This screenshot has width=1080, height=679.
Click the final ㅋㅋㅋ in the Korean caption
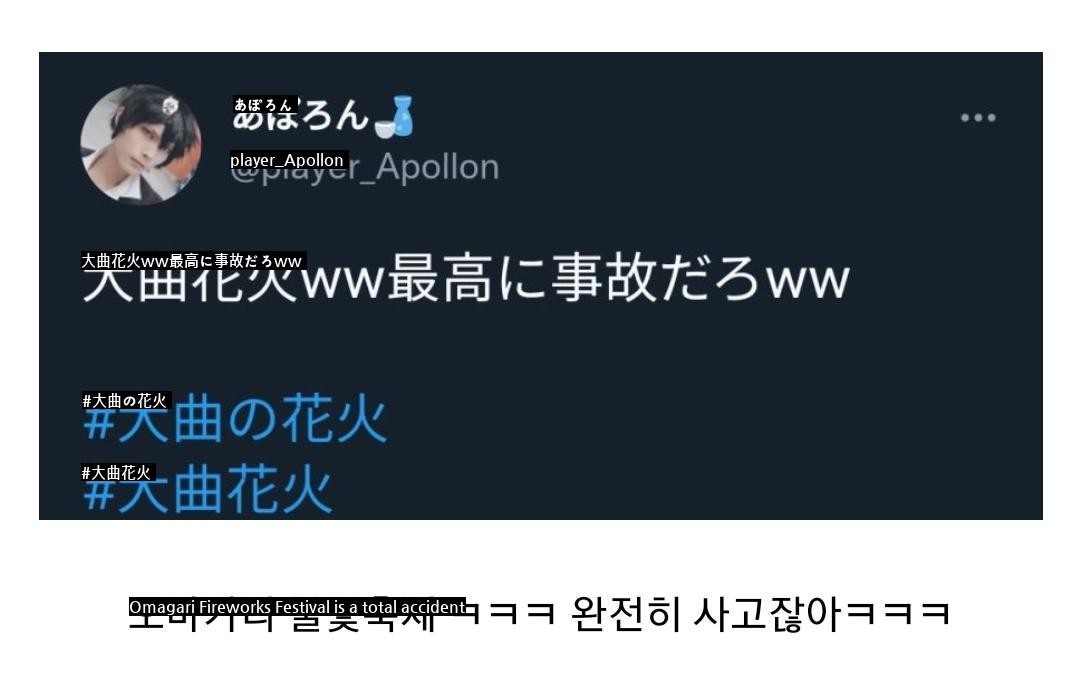coord(898,613)
